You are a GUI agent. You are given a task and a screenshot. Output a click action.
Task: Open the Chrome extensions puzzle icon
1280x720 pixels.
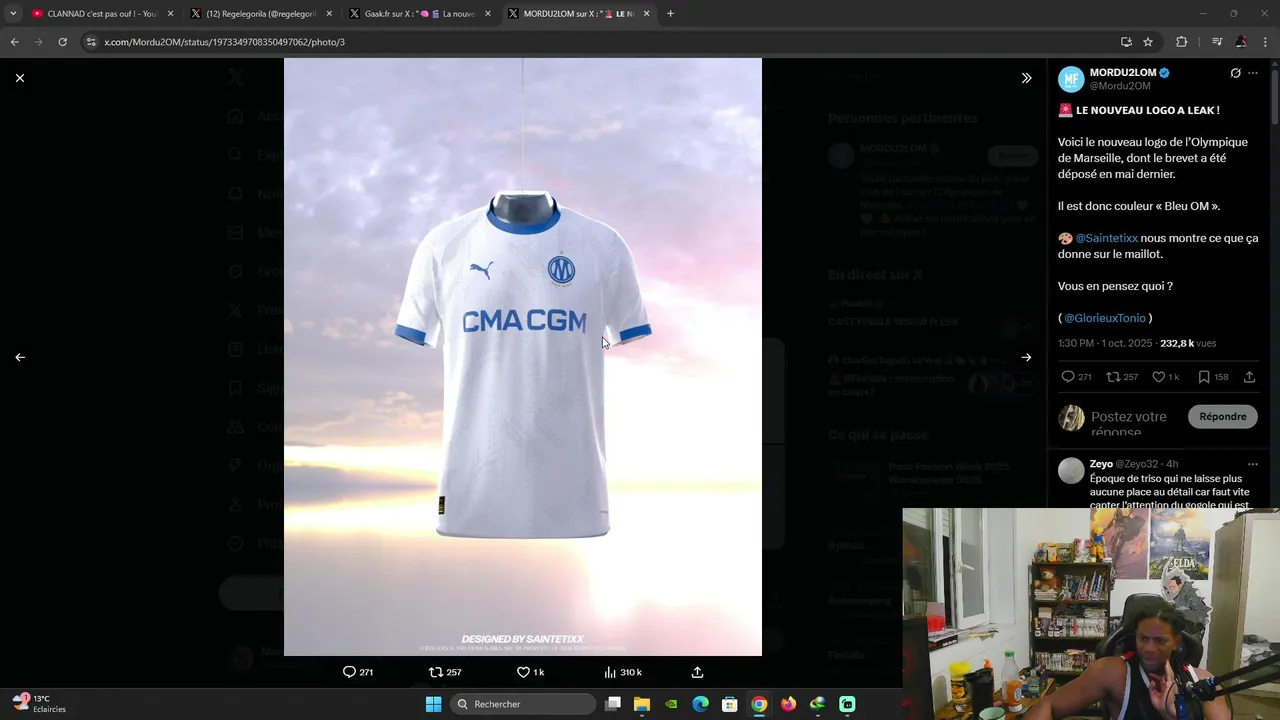pos(1181,42)
